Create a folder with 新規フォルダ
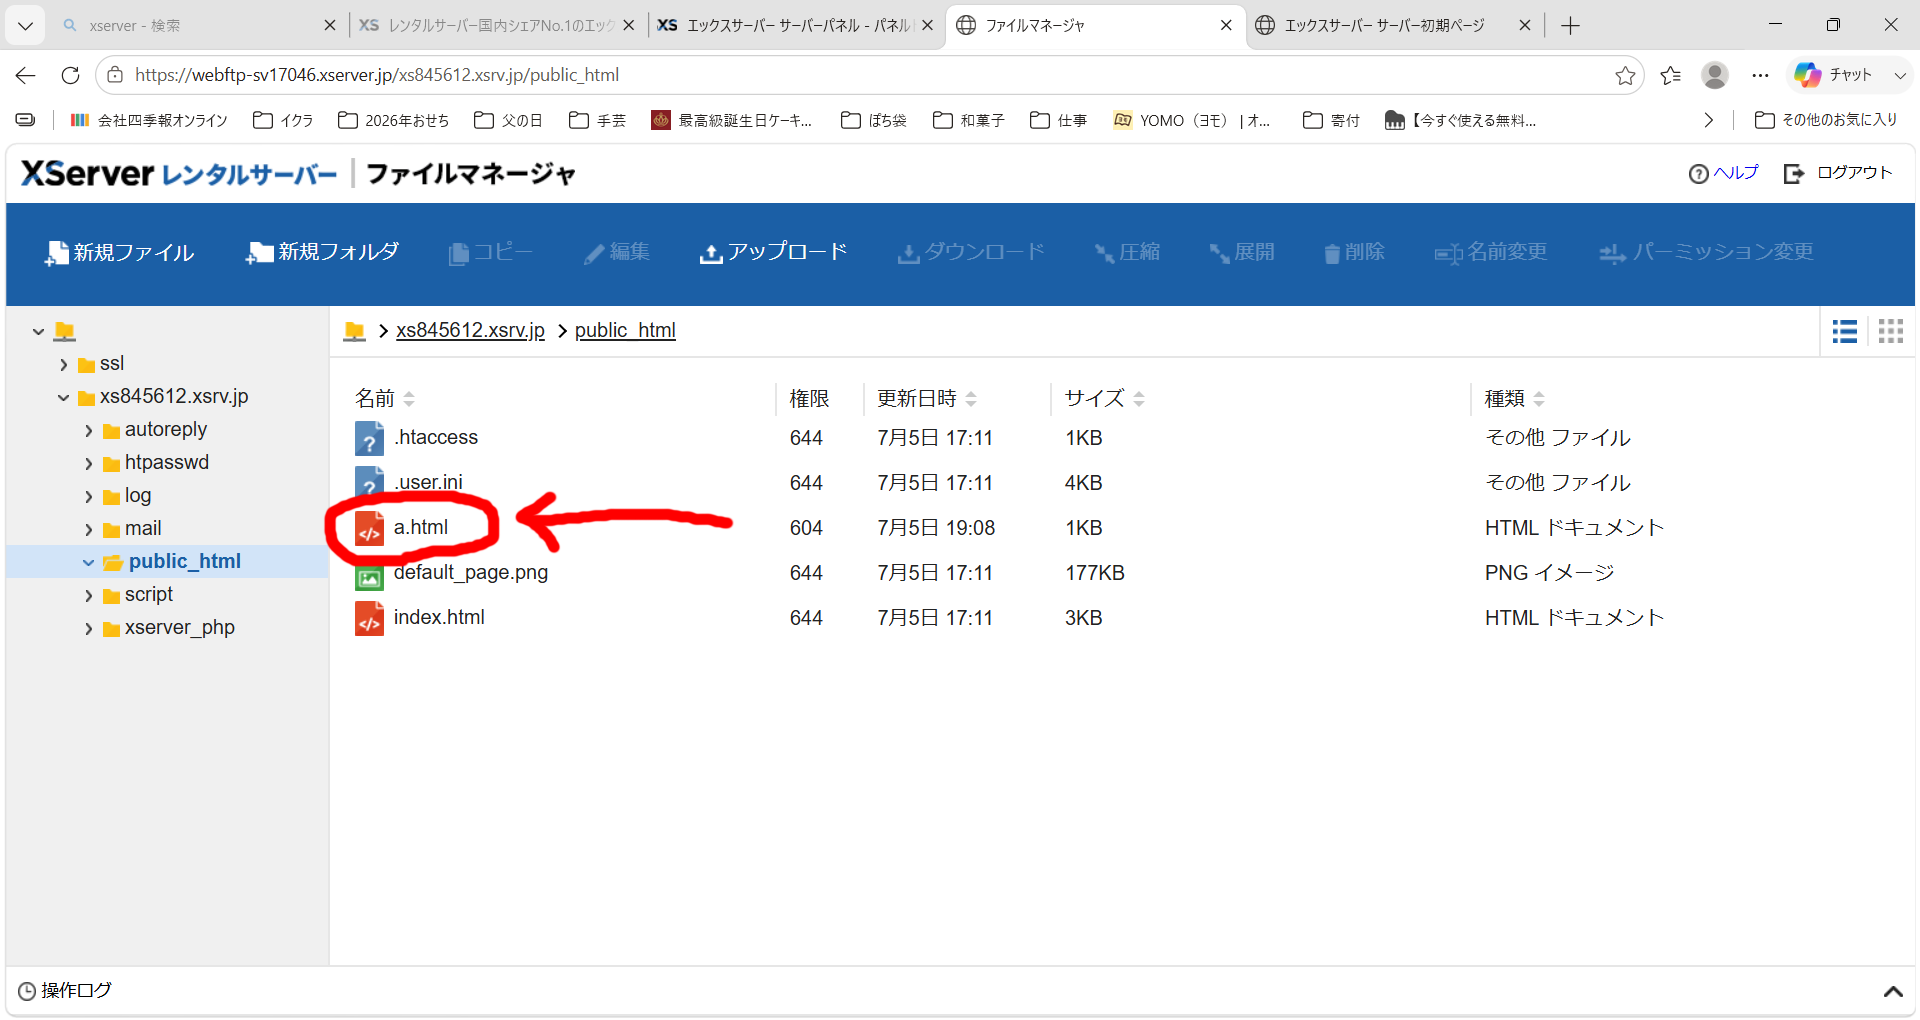1920x1020 pixels. coord(322,253)
